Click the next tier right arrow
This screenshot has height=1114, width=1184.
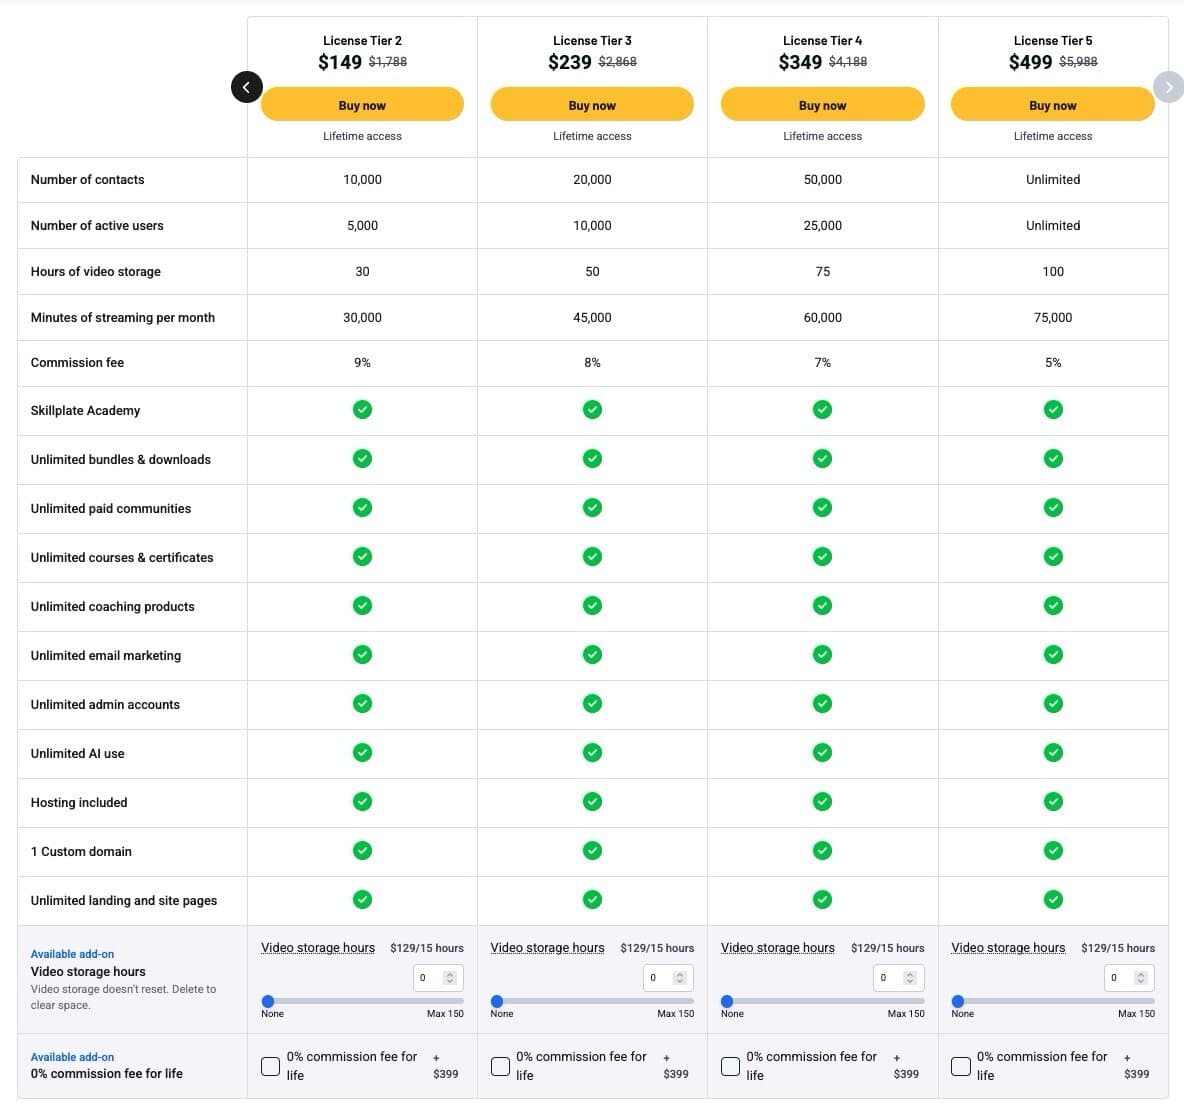(1168, 87)
